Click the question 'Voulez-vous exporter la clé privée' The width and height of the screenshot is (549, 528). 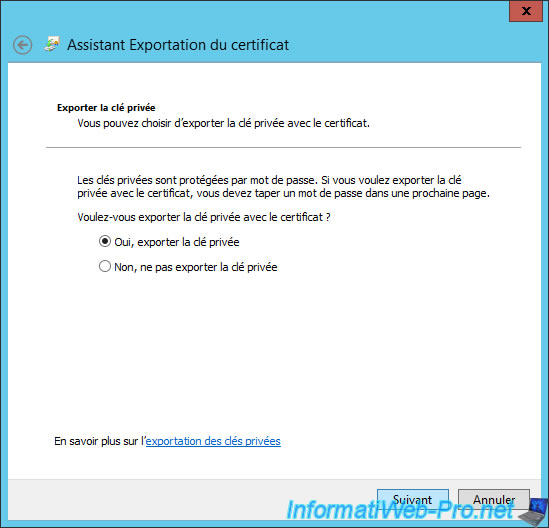pyautogui.click(x=204, y=217)
